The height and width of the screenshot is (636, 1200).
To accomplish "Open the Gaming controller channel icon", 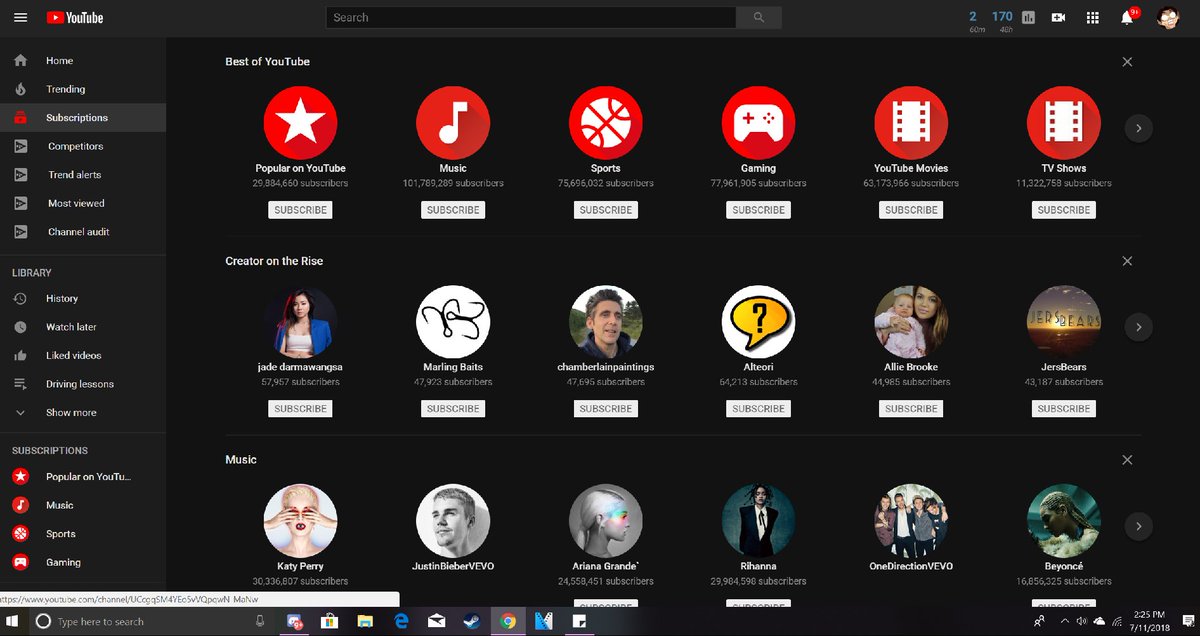I will (759, 122).
